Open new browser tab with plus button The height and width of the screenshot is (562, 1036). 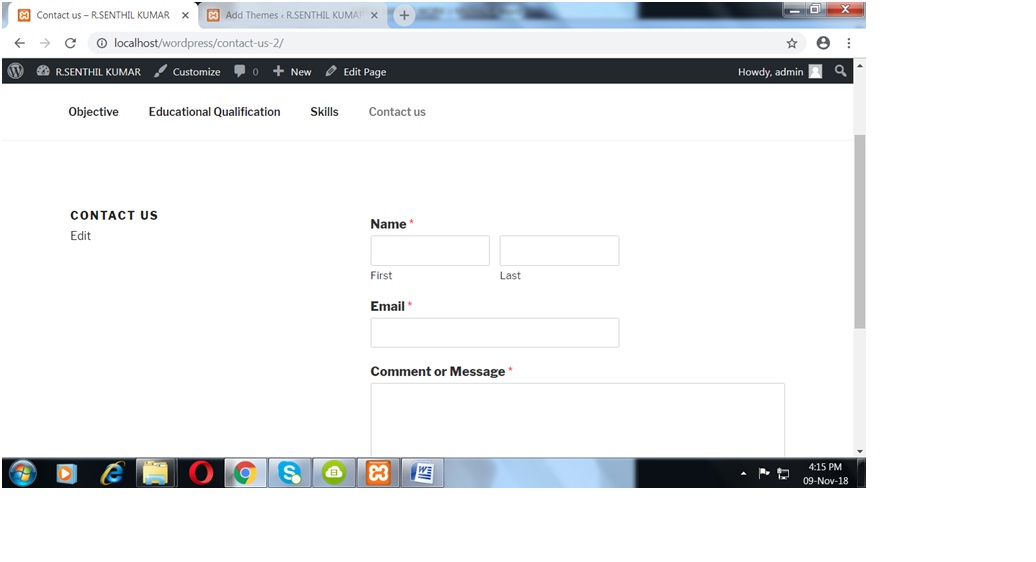(404, 15)
